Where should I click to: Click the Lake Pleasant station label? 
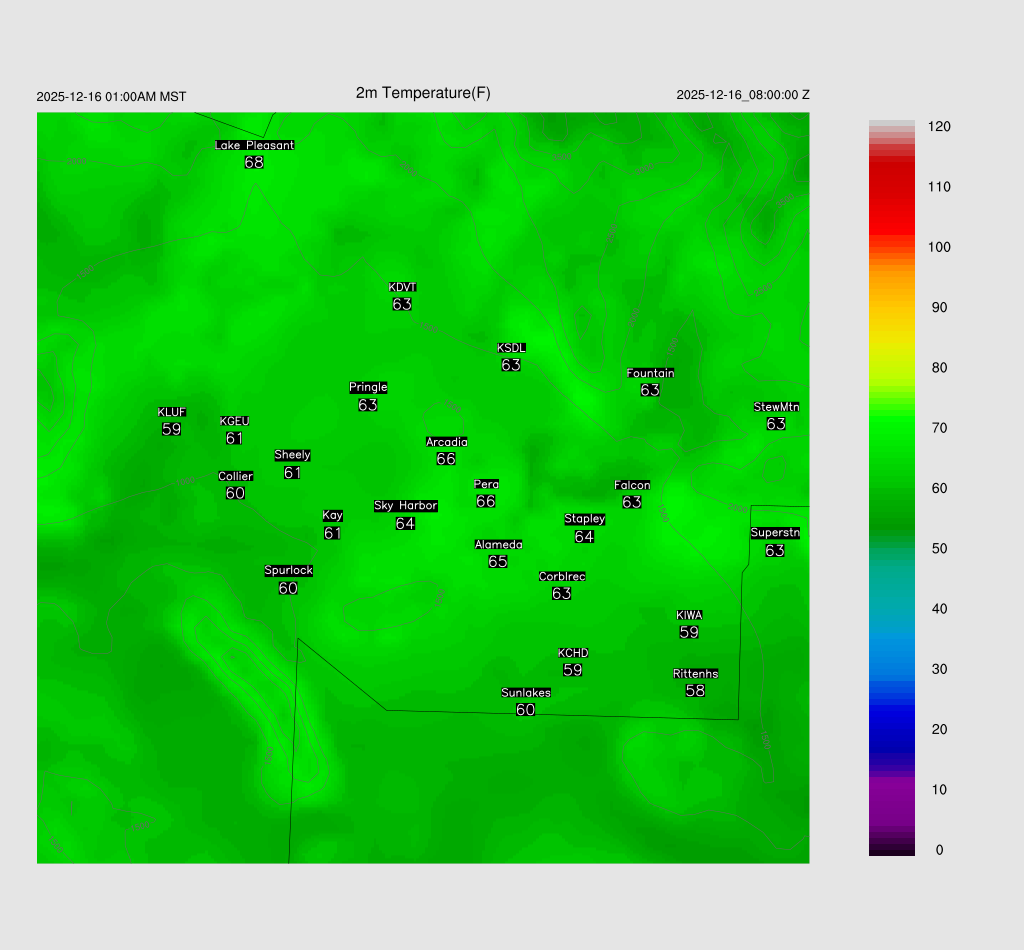[x=254, y=145]
